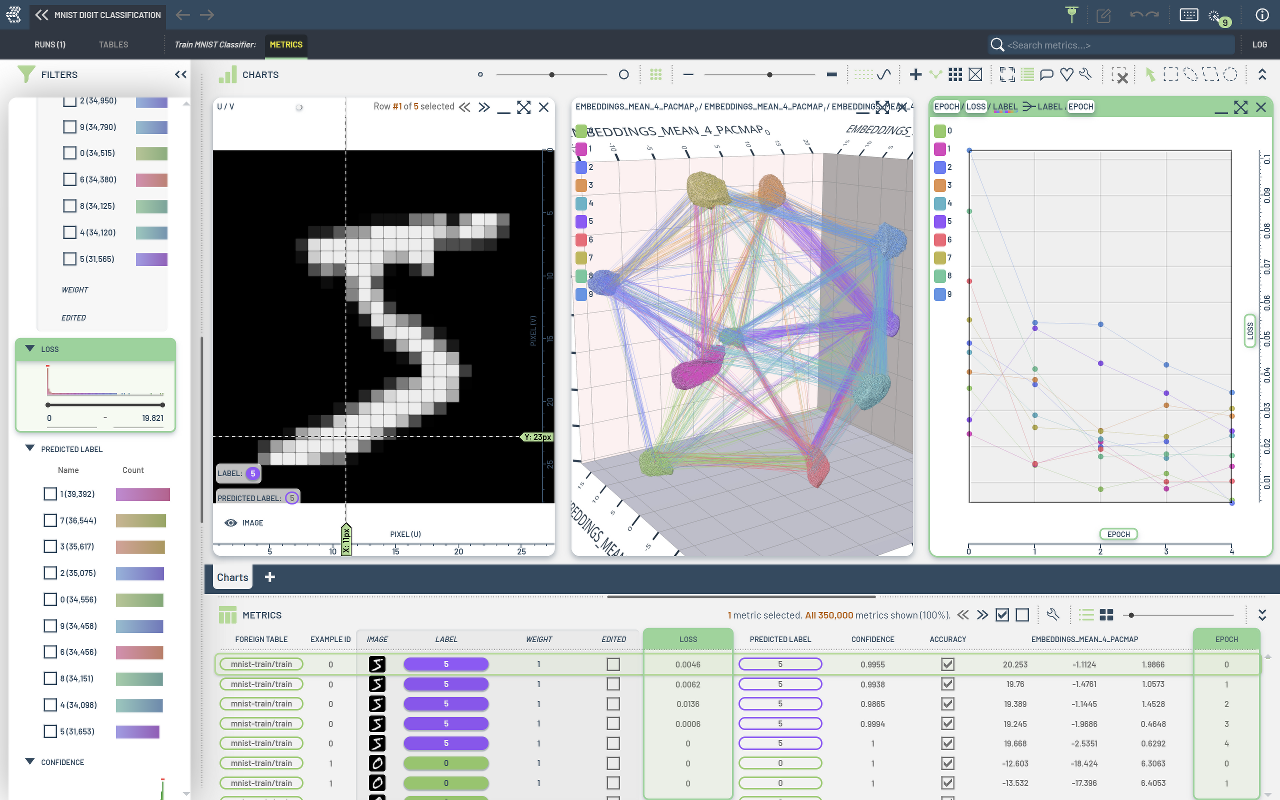1280x800 pixels.
Task: Open the Log panel
Action: point(1259,45)
